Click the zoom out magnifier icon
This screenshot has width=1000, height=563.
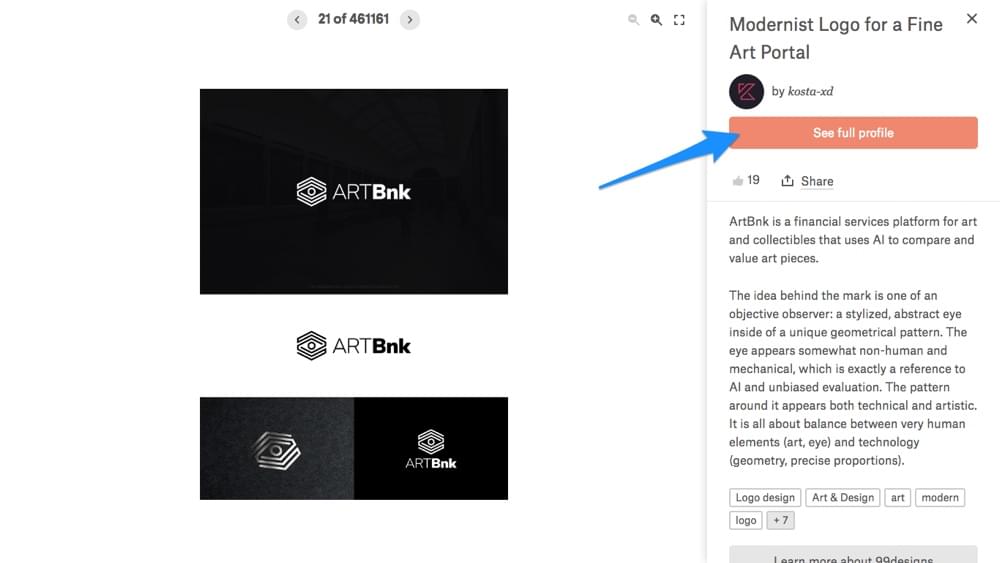pyautogui.click(x=633, y=20)
